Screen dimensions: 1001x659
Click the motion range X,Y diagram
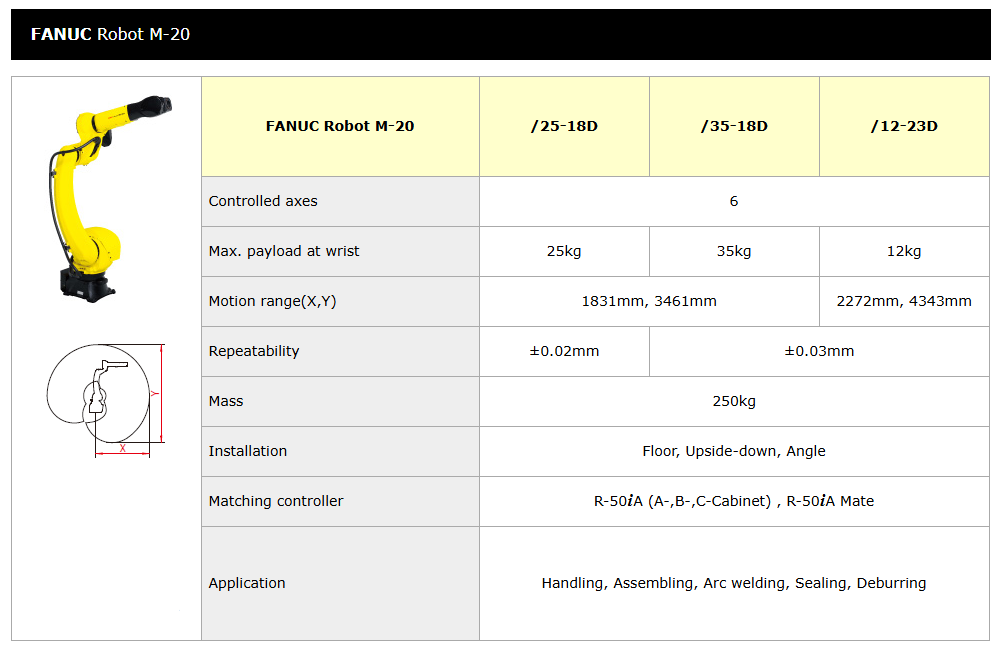point(106,400)
